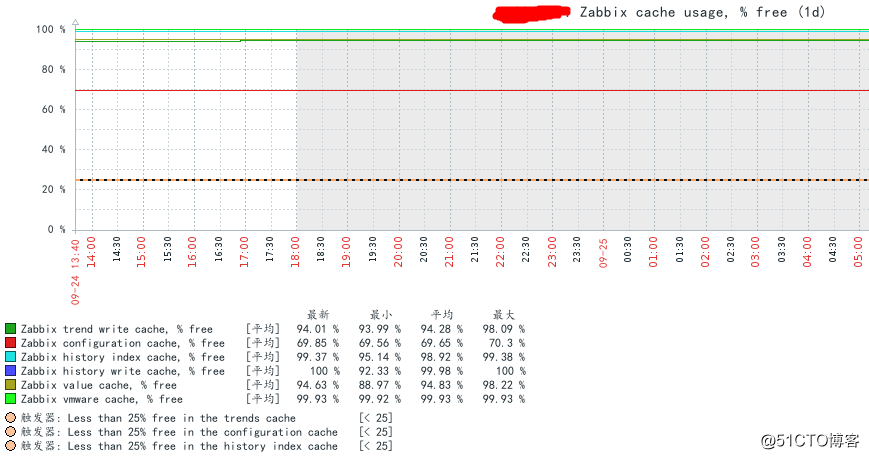Click the [平均] tag of trend write cache row
The width and height of the screenshot is (869, 459).
click(x=263, y=329)
